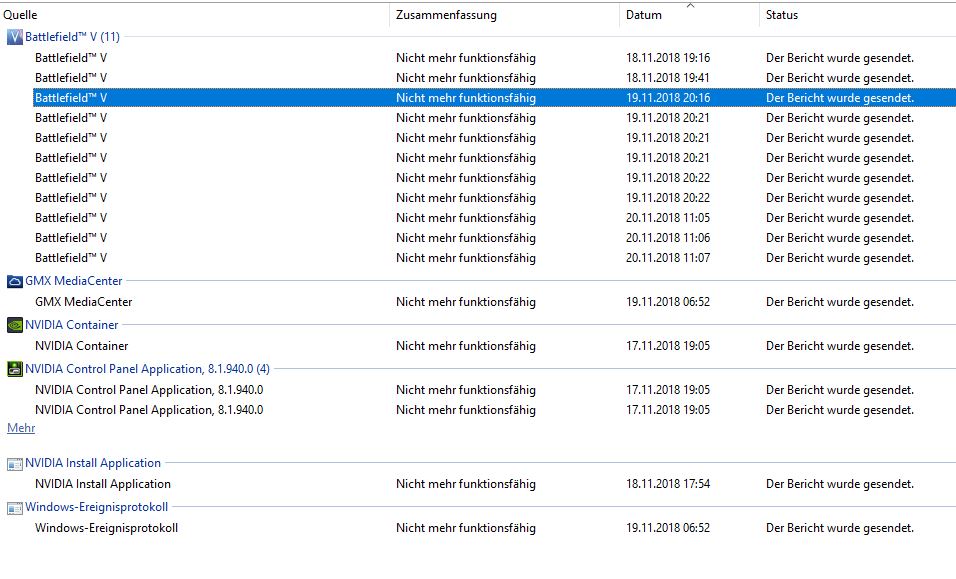Click the Status column header
Viewport: 956px width, 579px height.
858,15
